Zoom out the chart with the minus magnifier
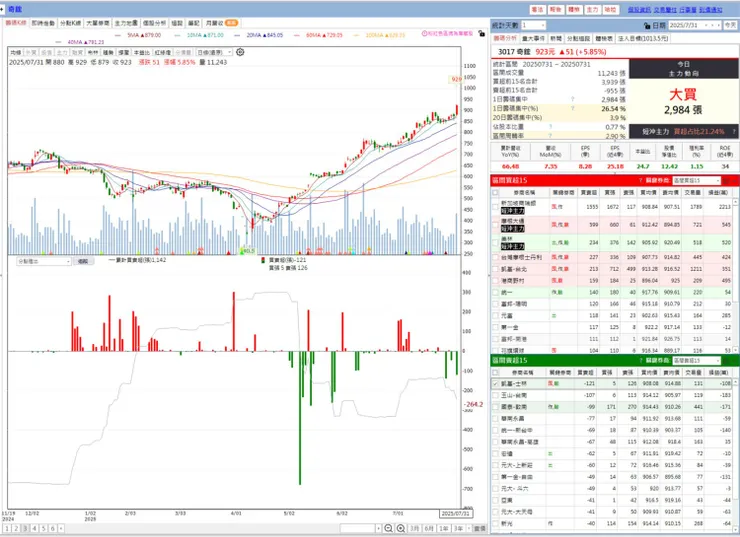Viewport: 740px width, 537px height. [x=388, y=528]
